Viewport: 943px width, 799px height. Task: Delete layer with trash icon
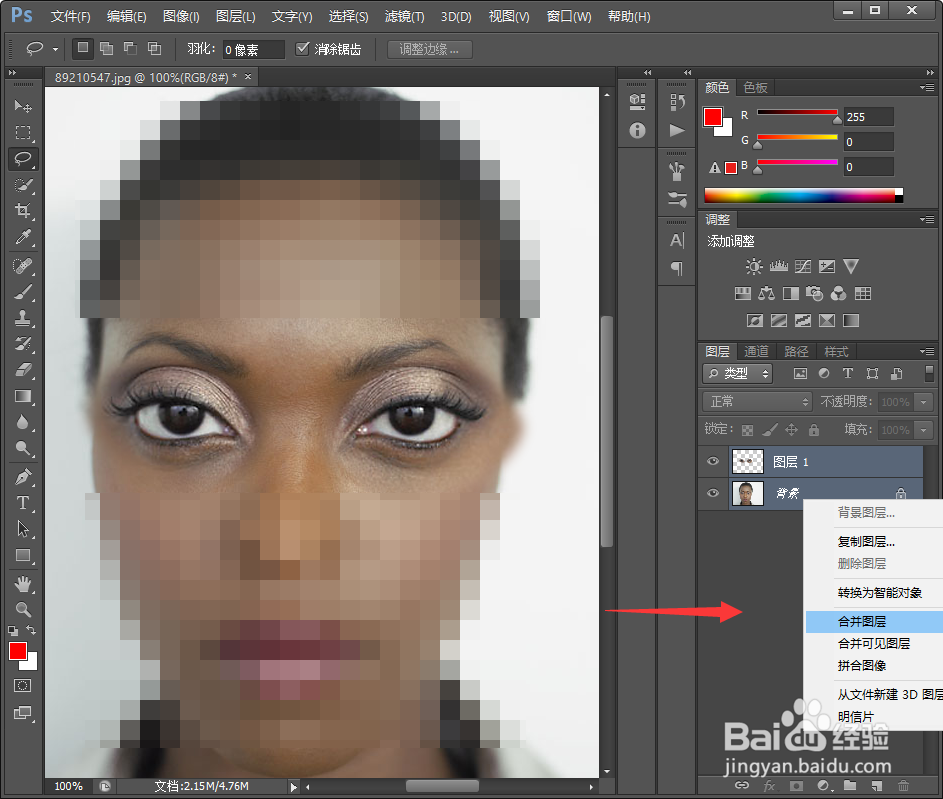903,786
